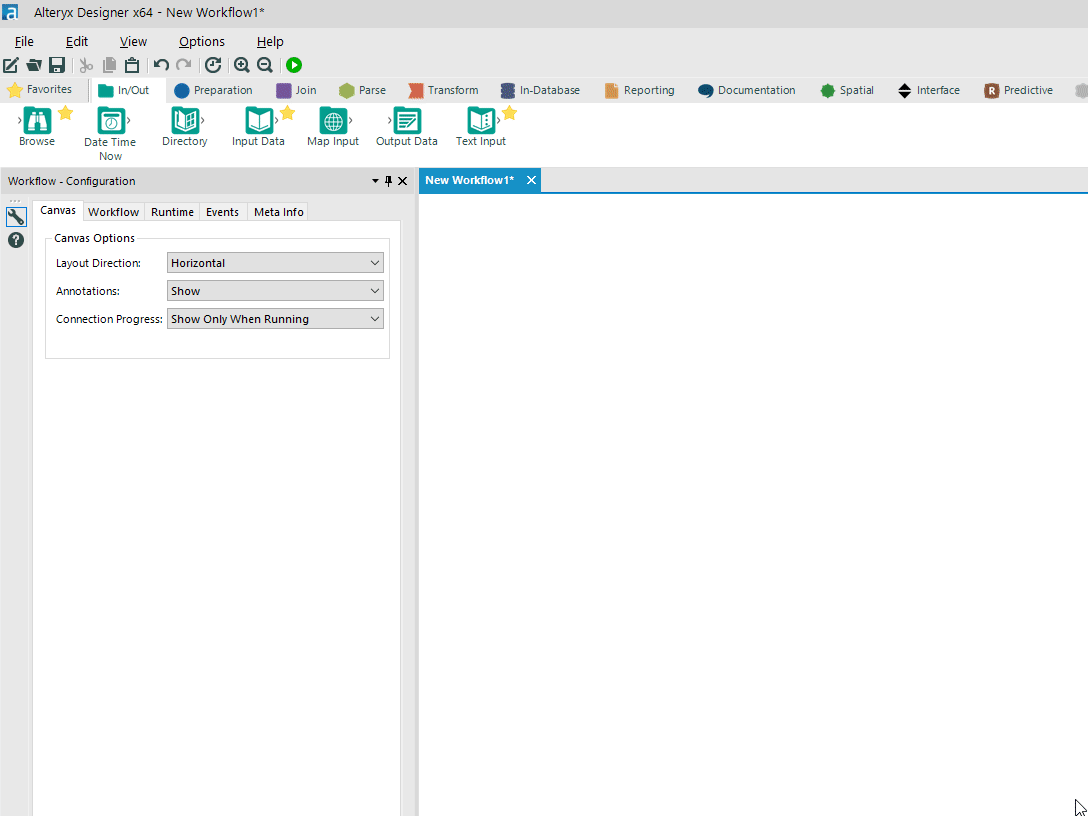The height and width of the screenshot is (816, 1088).
Task: Open the Layout Direction dropdown
Action: tap(275, 263)
